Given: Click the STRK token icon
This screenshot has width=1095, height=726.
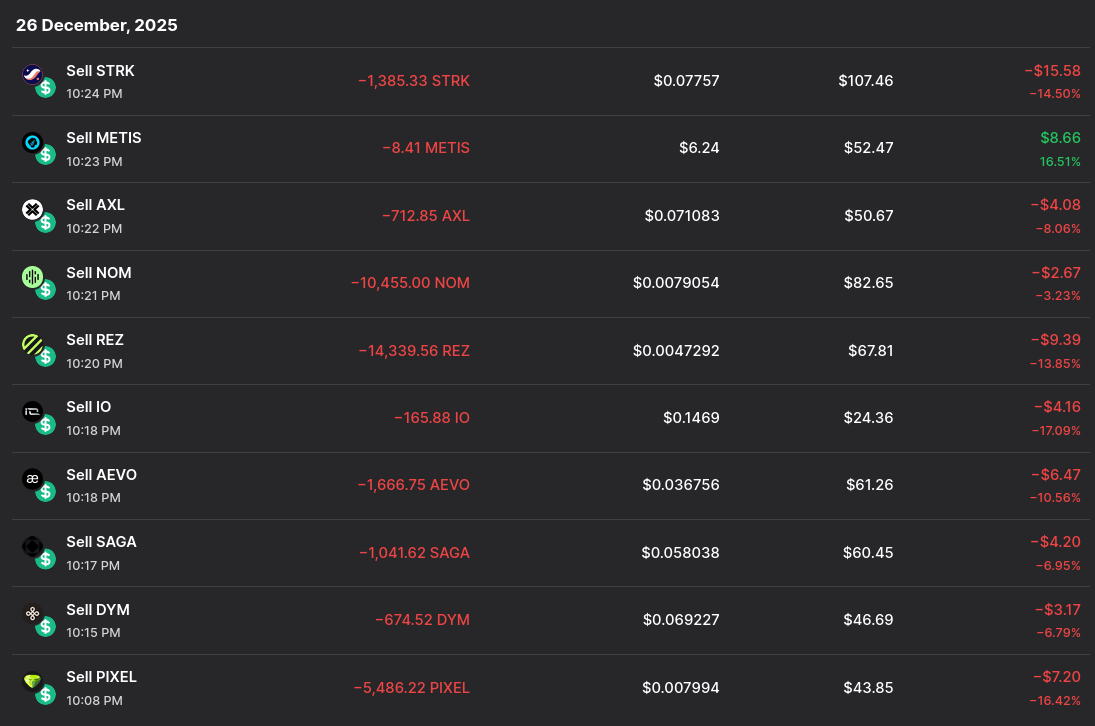Looking at the screenshot, I should (x=33, y=74).
